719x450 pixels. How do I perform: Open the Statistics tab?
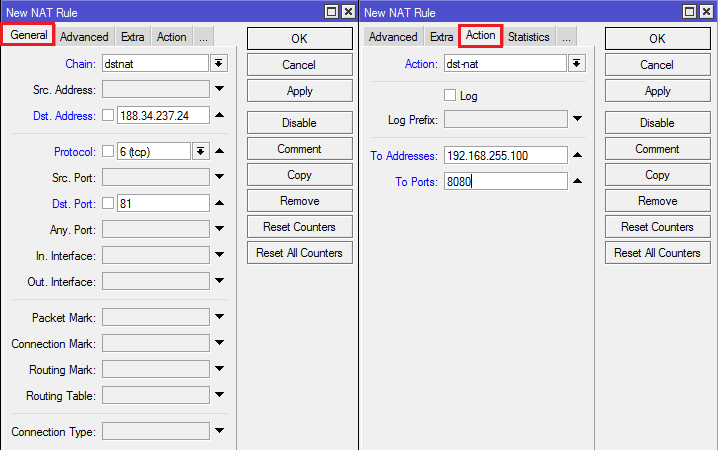(528, 37)
